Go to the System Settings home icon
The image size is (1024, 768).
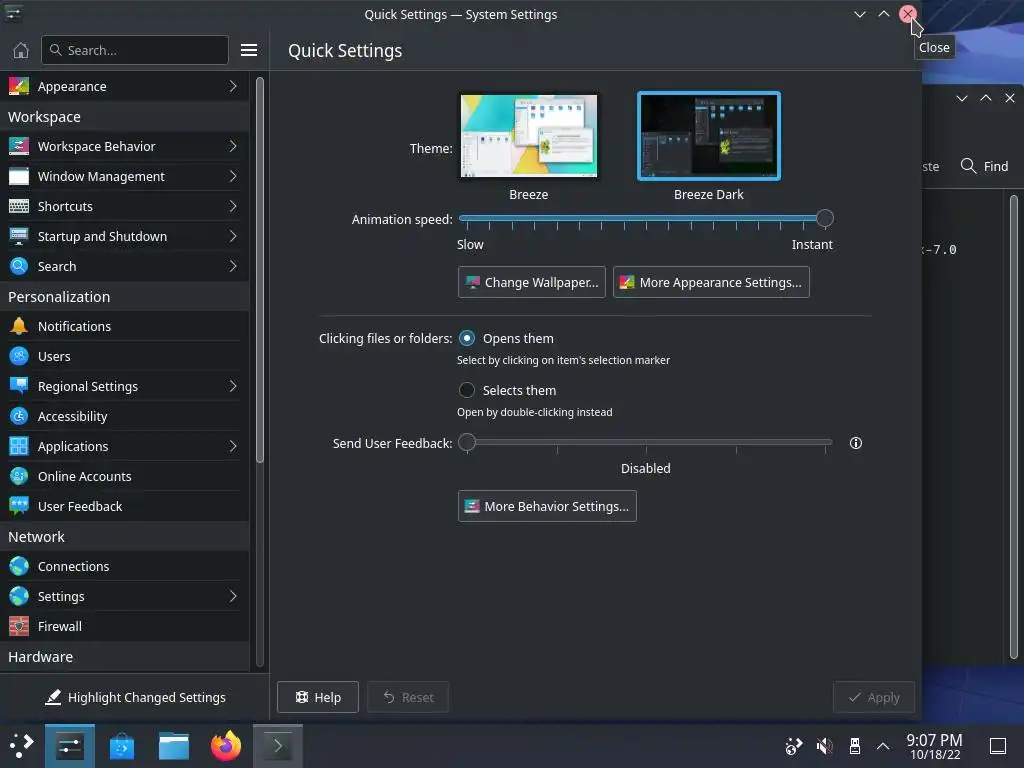tap(21, 50)
